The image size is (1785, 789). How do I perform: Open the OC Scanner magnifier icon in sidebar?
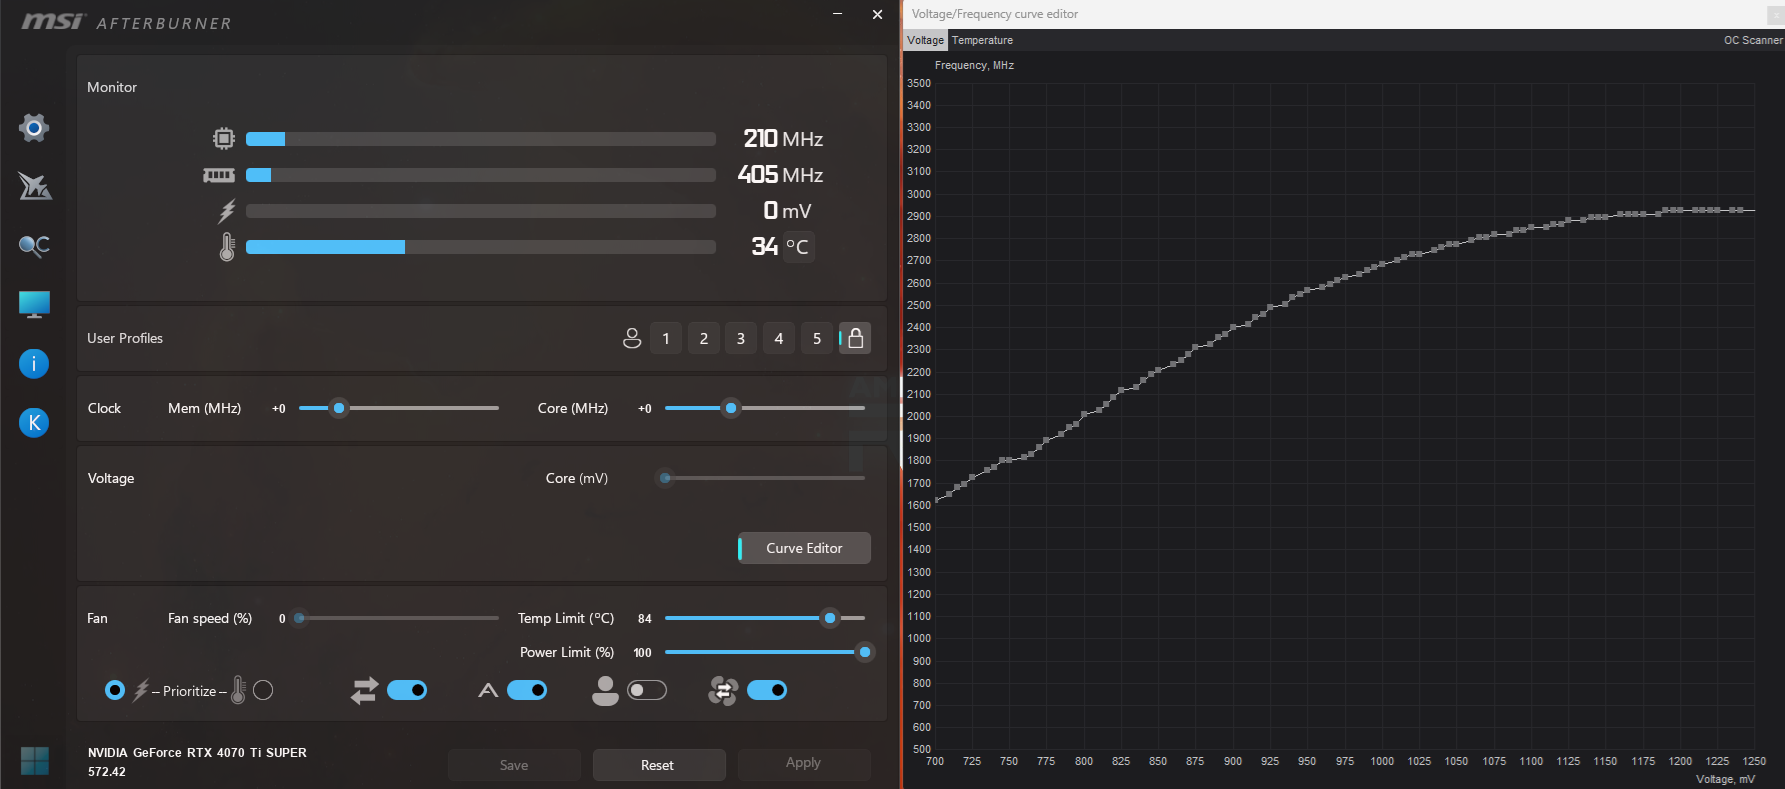(x=34, y=246)
